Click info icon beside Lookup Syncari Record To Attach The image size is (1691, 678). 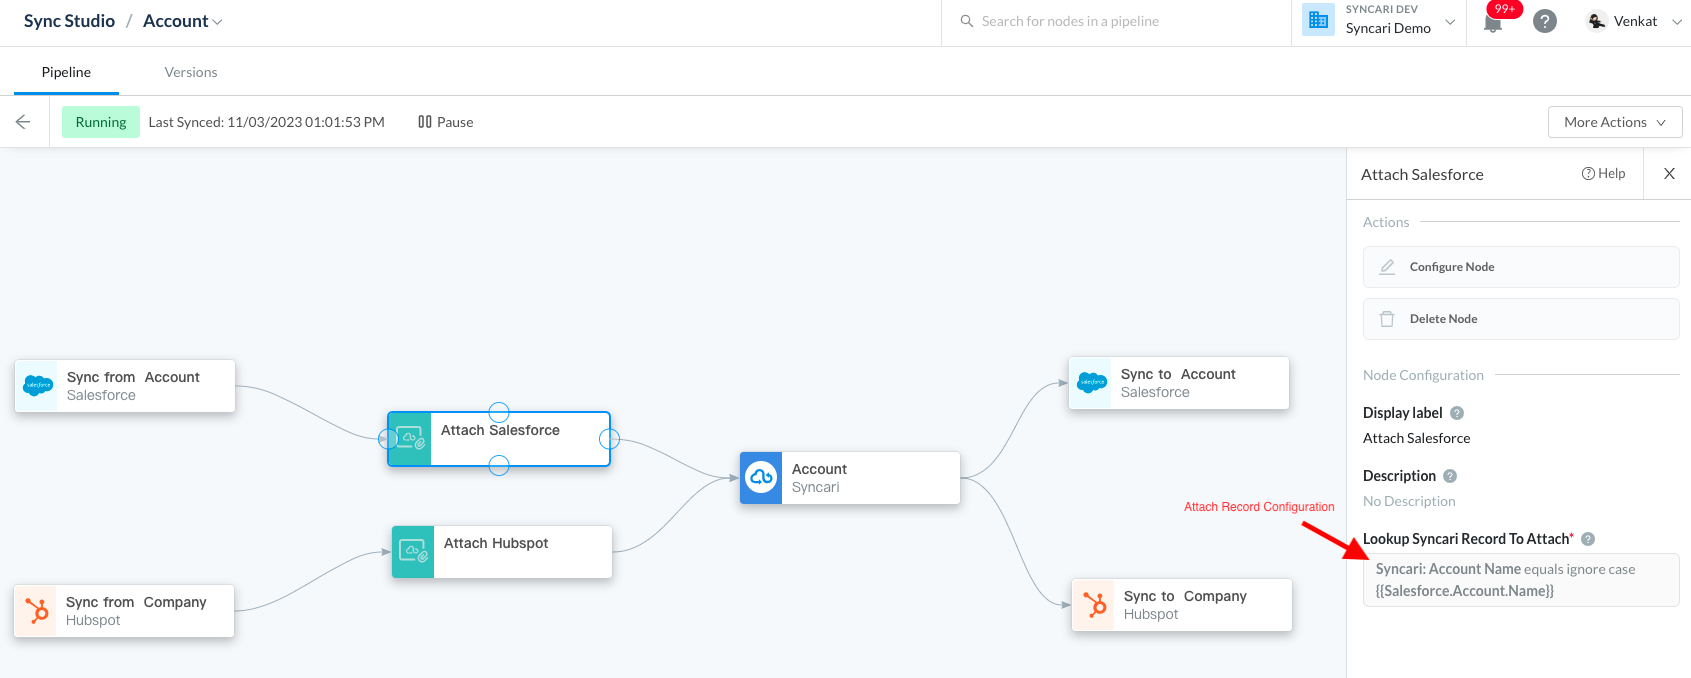point(1588,539)
